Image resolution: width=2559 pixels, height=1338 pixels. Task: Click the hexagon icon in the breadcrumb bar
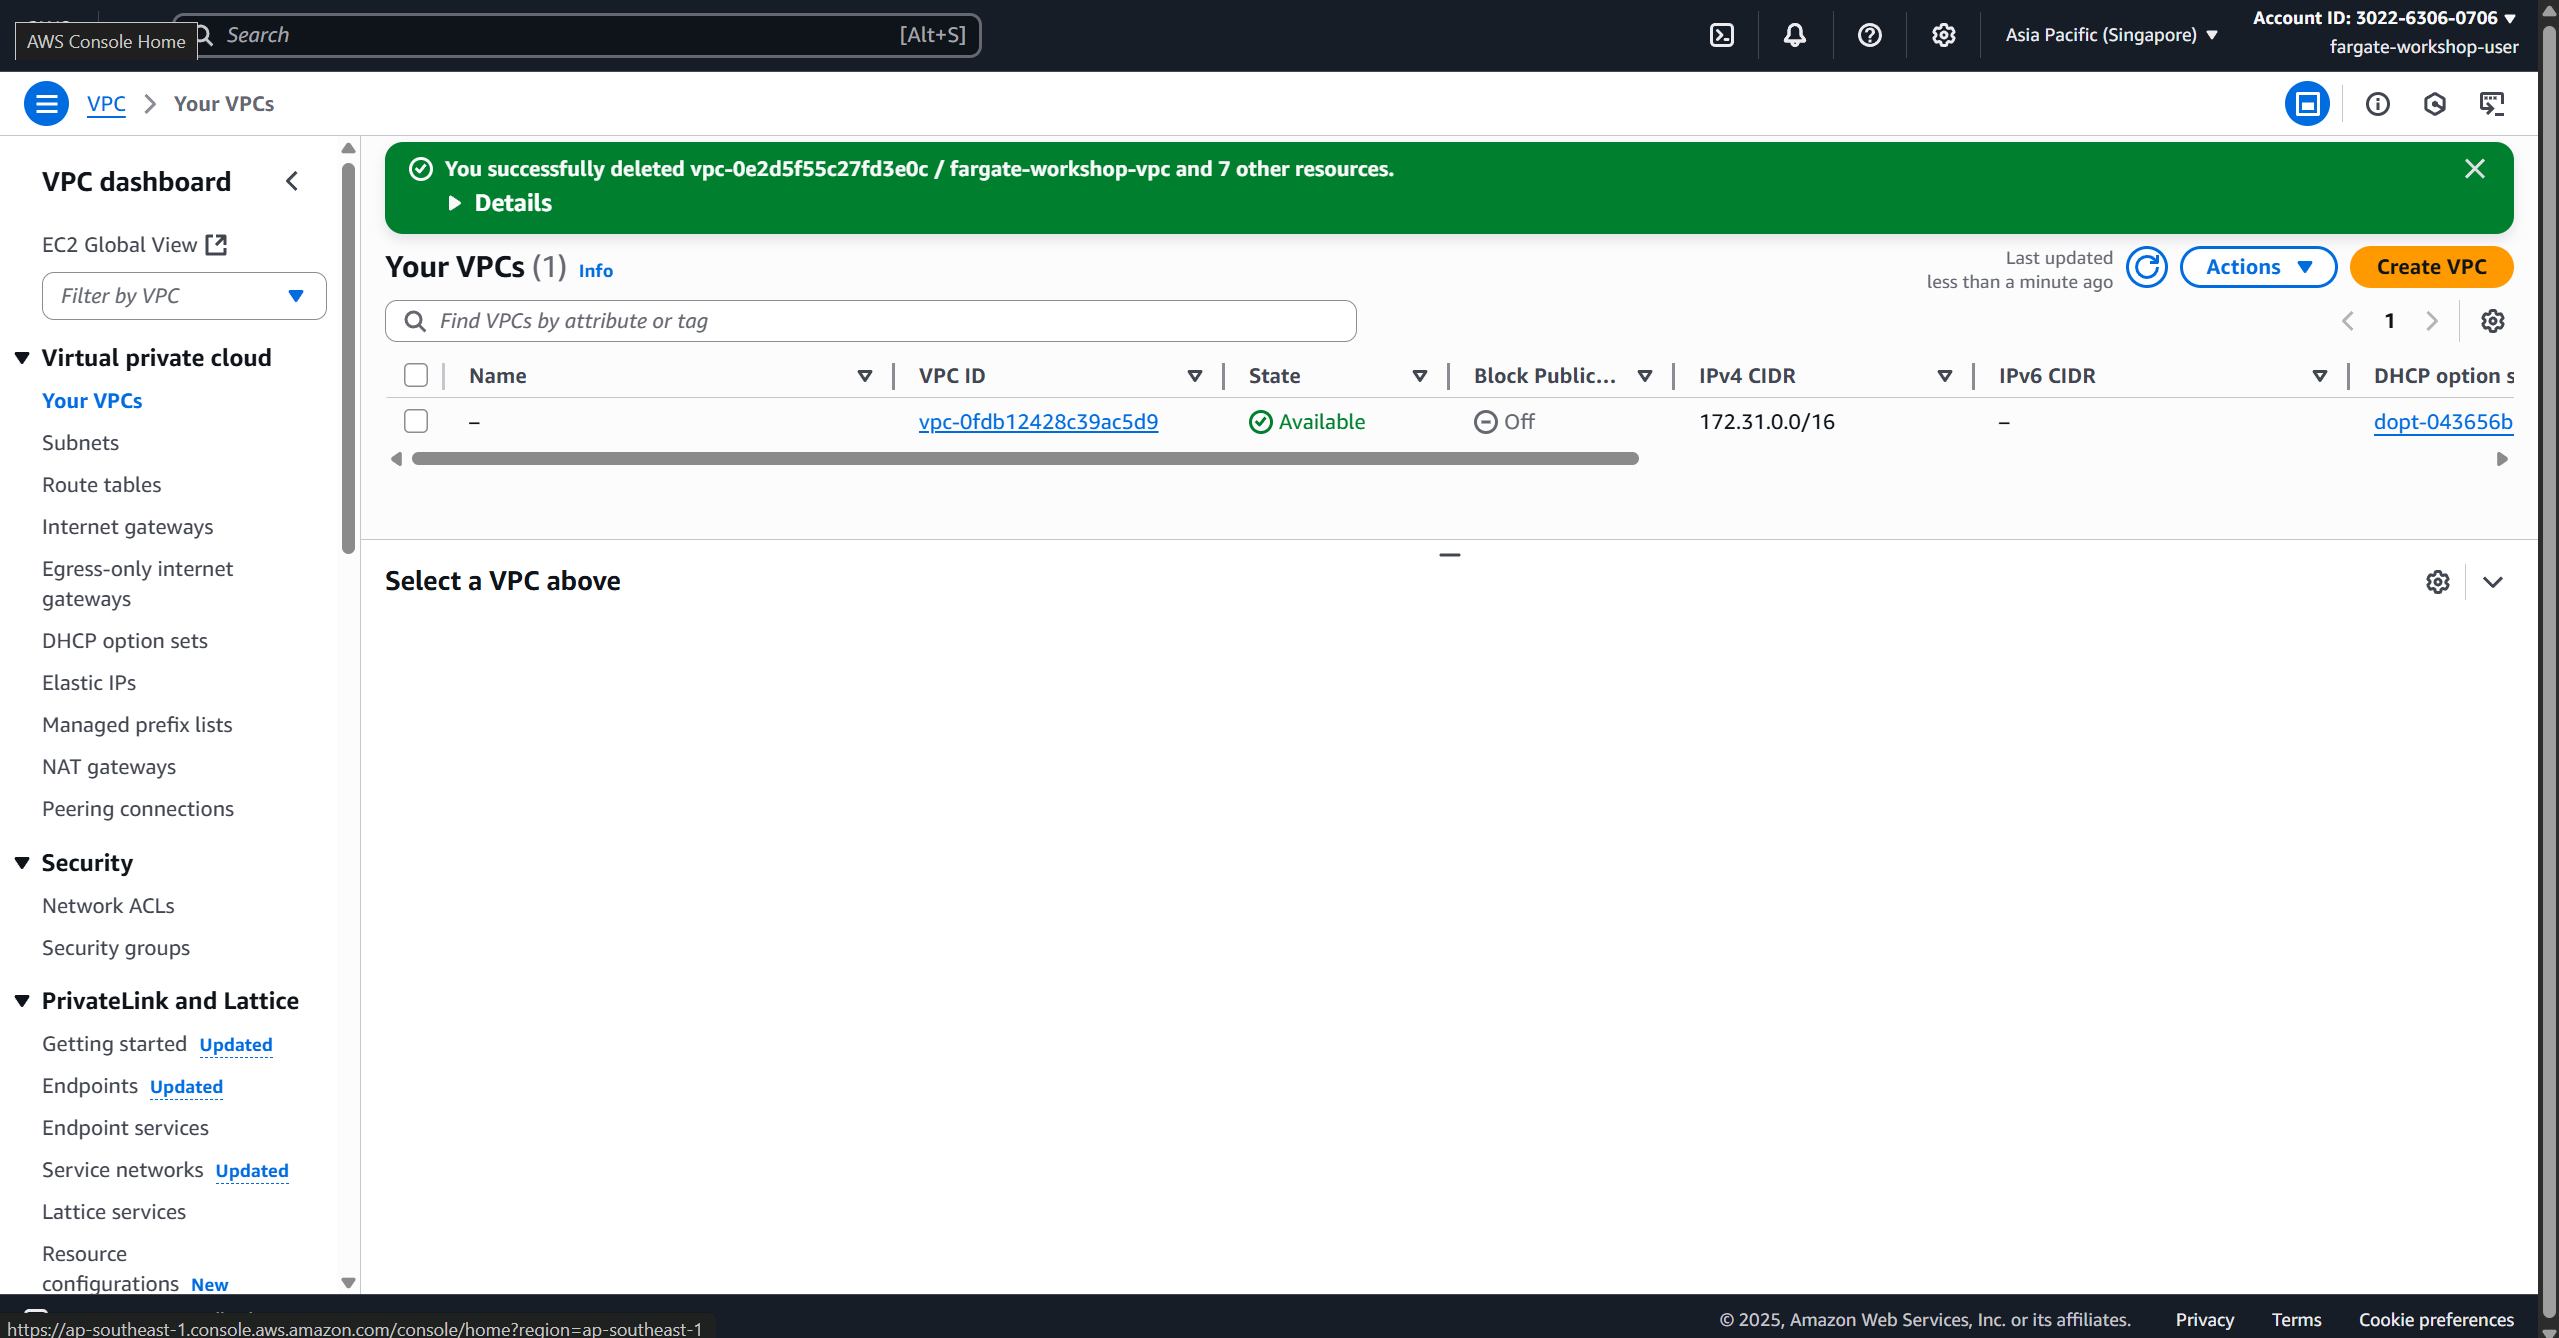2434,104
